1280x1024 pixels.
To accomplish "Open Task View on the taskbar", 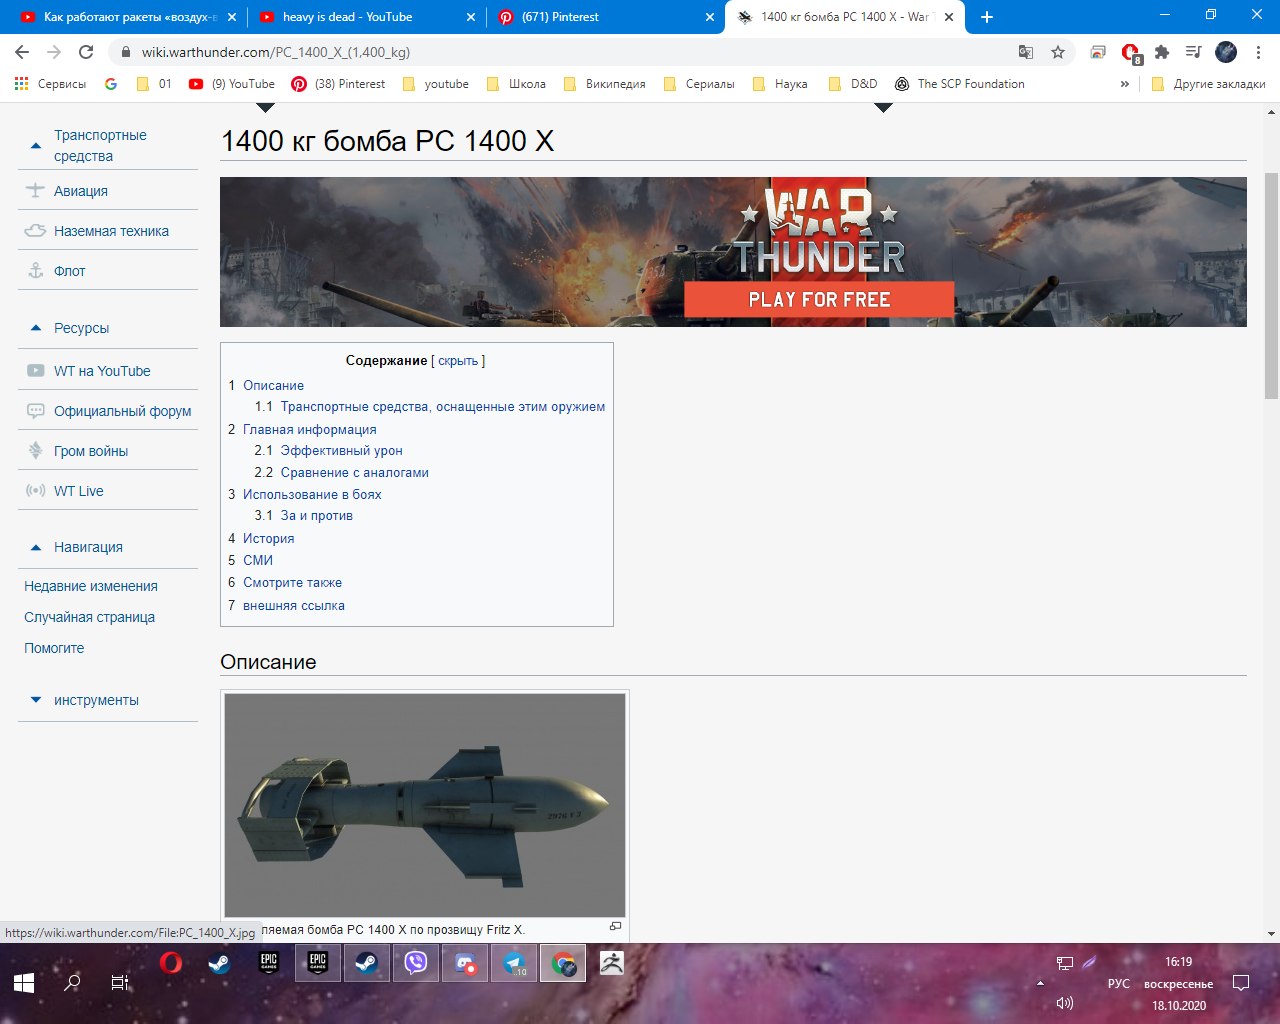I will coord(120,983).
